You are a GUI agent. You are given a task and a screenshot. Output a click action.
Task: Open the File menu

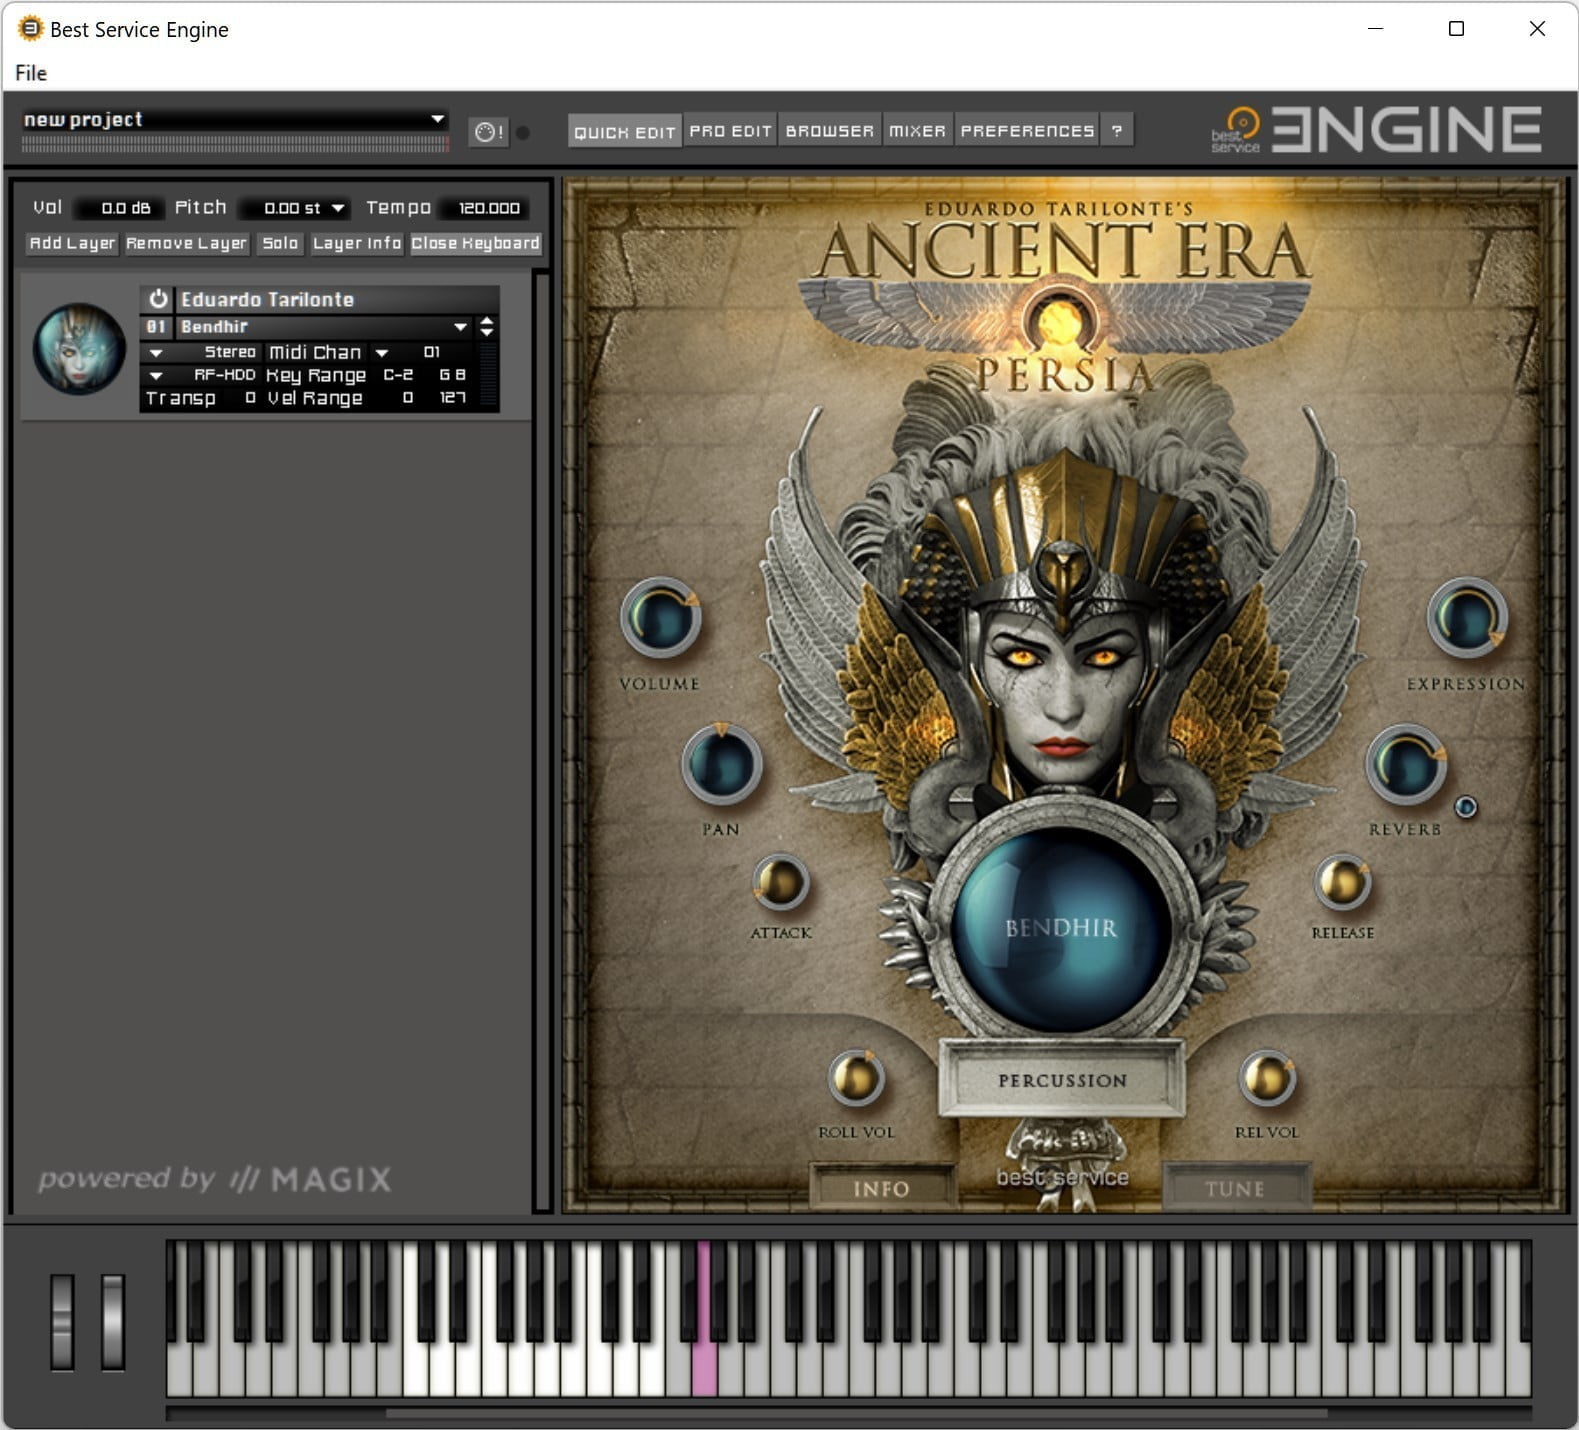coord(31,73)
